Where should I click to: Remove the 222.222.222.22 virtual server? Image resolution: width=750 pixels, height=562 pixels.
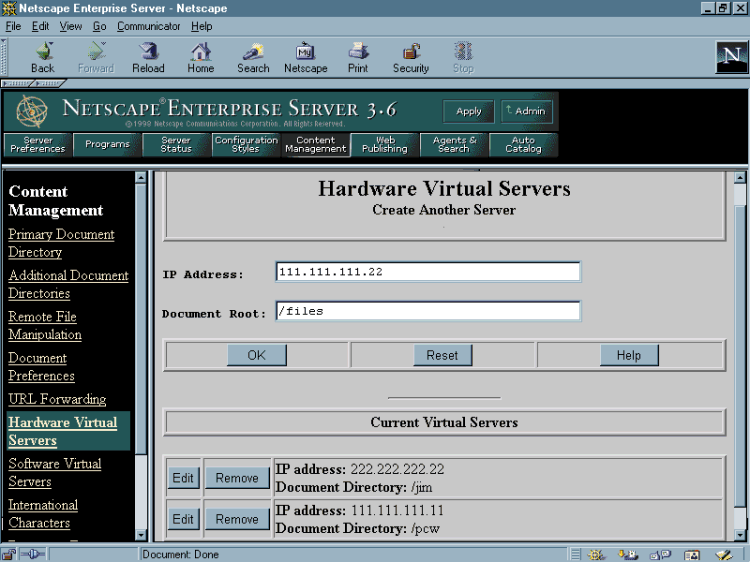pos(237,478)
